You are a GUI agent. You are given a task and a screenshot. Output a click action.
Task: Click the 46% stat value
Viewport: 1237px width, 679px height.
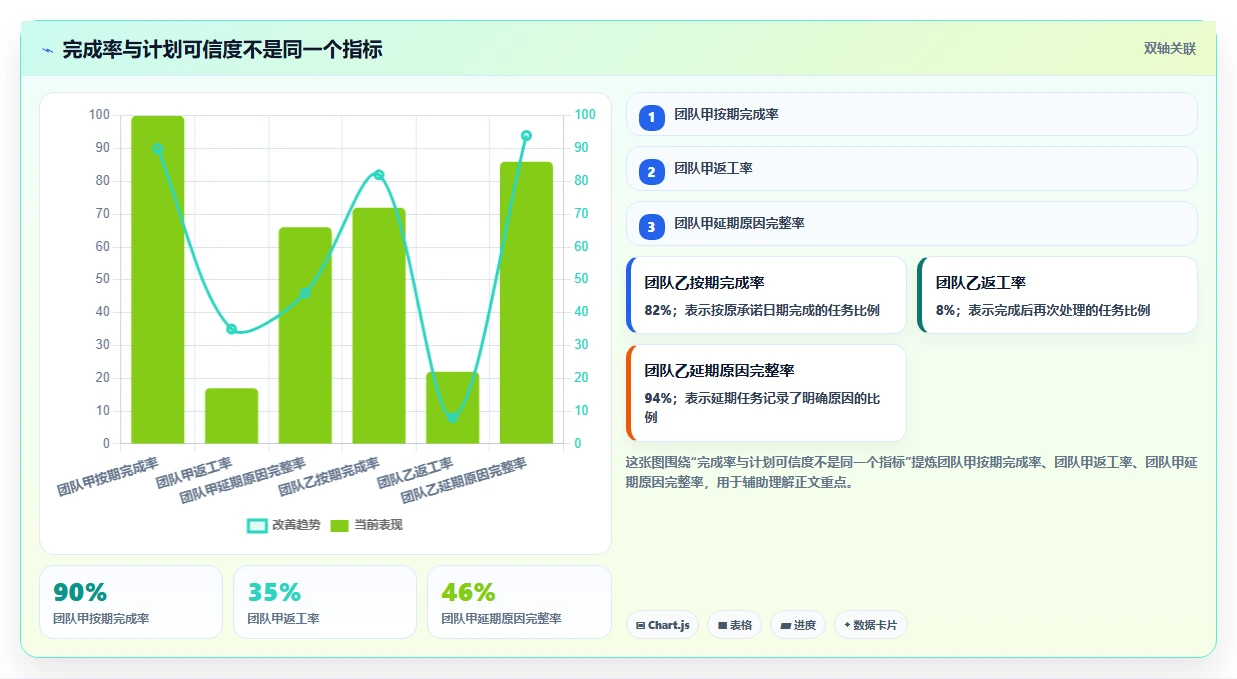(468, 592)
